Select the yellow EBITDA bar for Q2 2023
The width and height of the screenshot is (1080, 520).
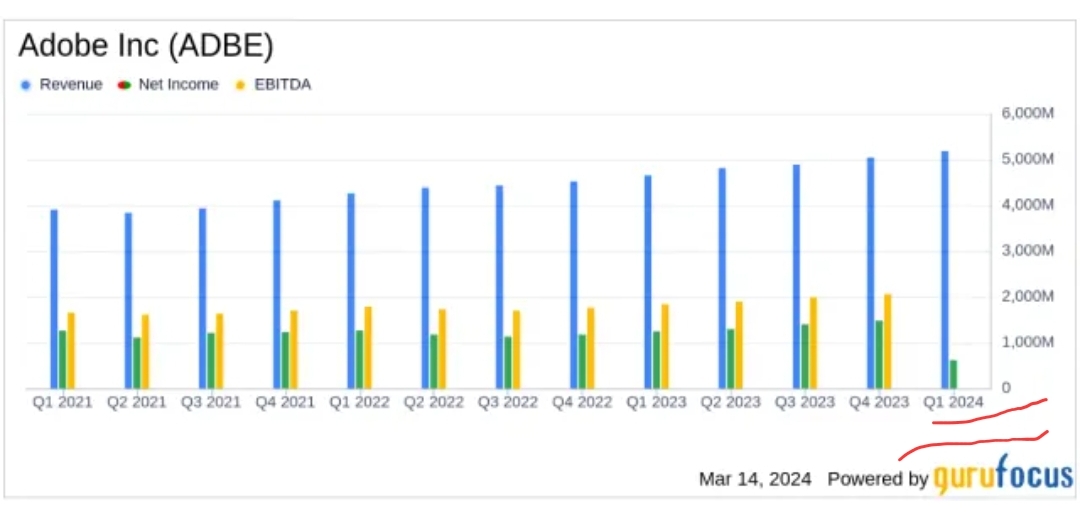[x=739, y=345]
